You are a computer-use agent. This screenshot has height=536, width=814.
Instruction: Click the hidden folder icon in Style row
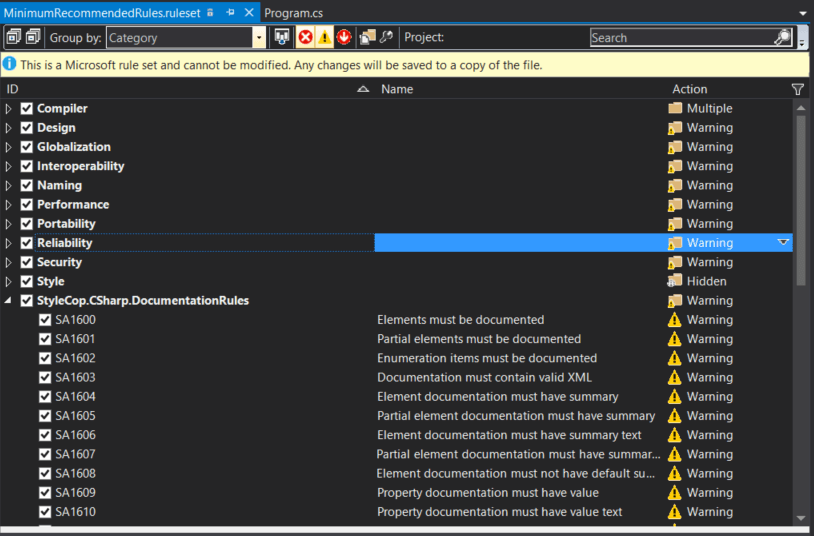[x=674, y=282]
